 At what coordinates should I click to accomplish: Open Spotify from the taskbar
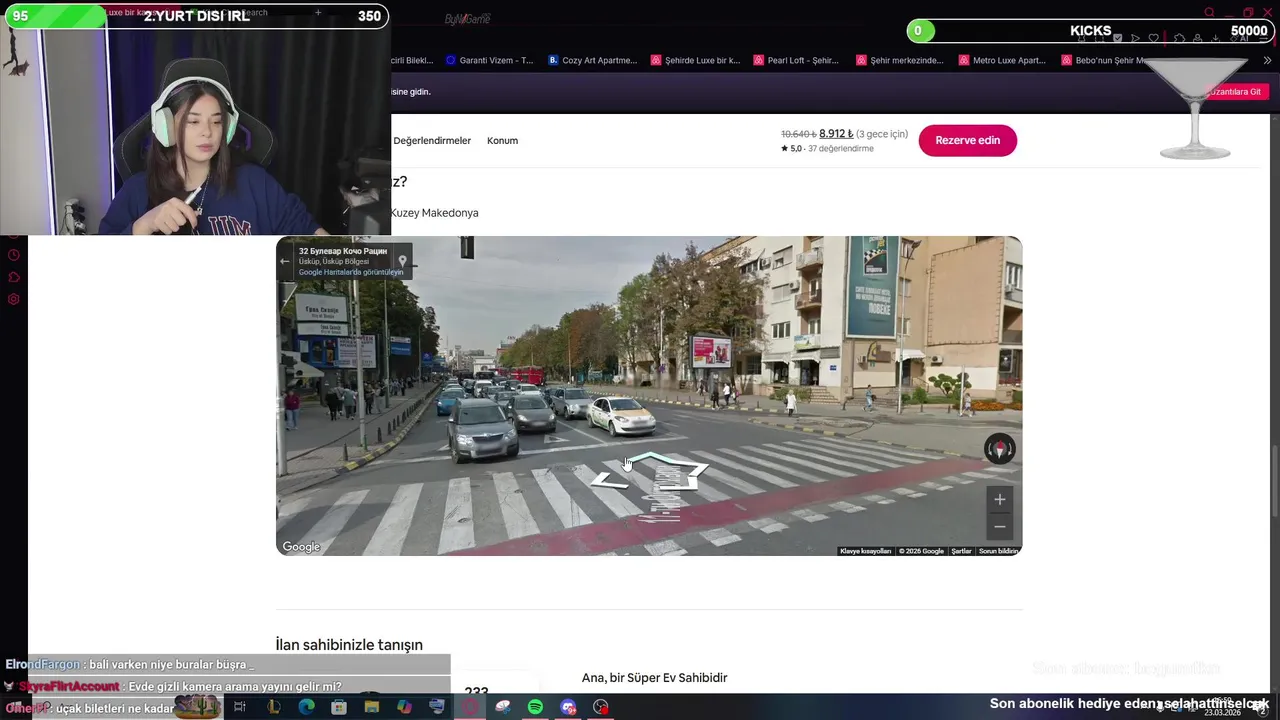[535, 707]
